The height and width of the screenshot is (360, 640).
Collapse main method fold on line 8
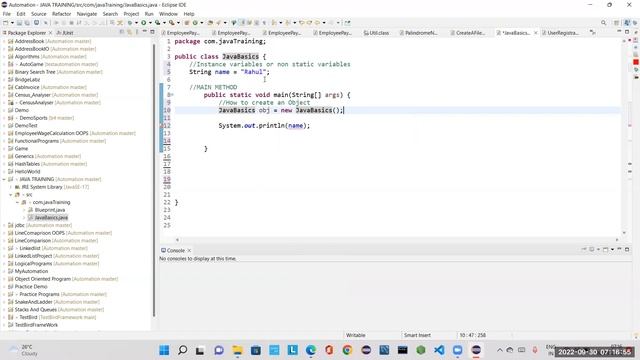pyautogui.click(x=172, y=95)
